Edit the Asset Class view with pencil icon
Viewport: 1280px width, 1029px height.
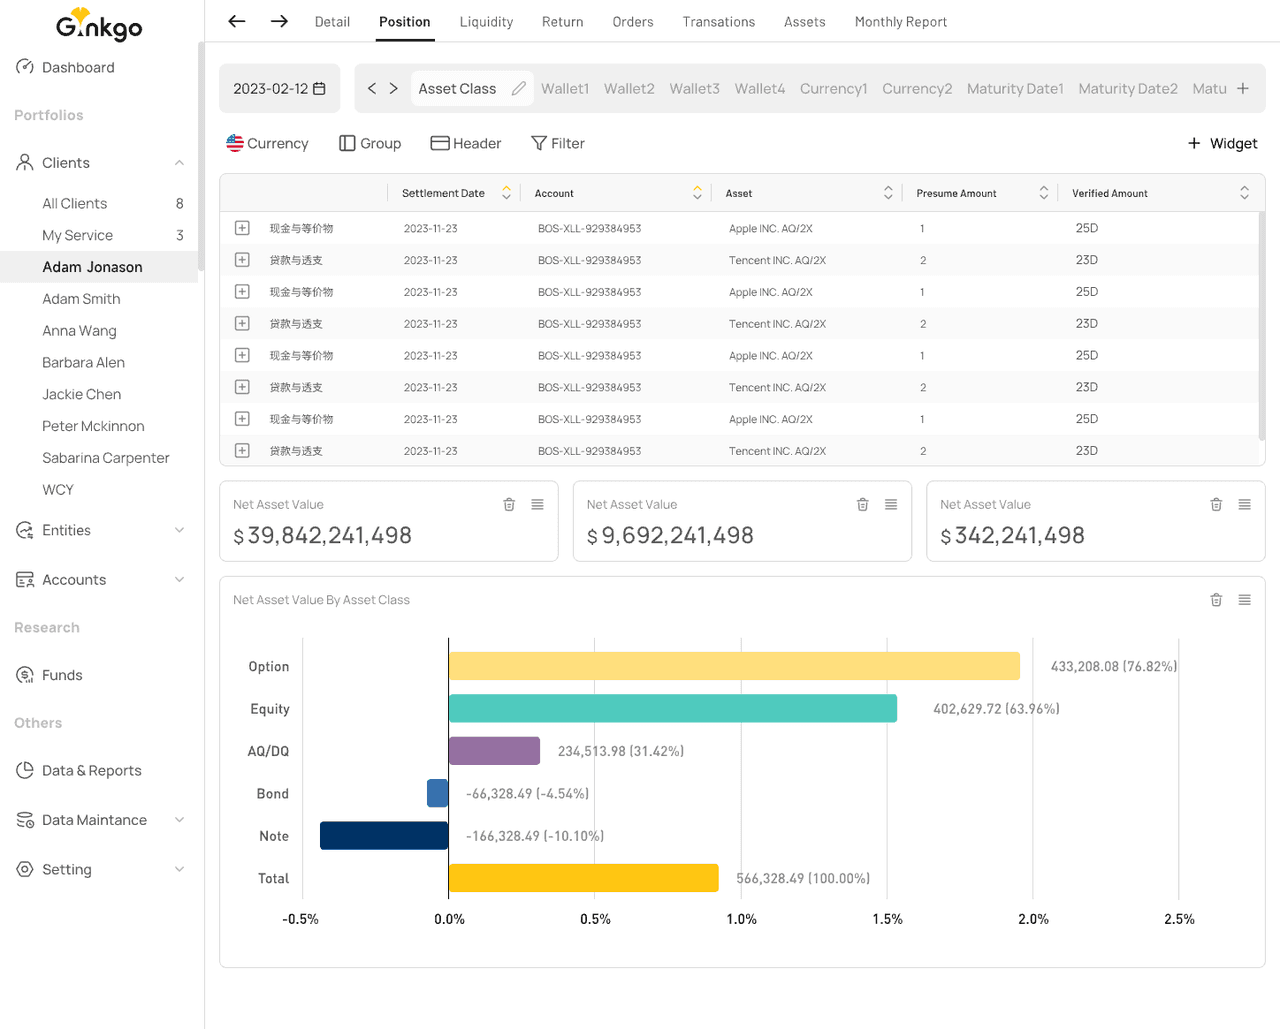pos(519,88)
